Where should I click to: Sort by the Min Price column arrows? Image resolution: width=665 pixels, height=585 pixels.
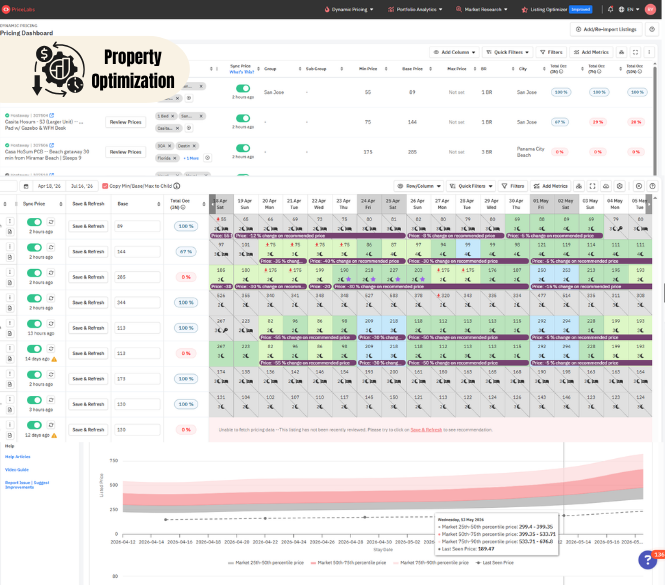[x=386, y=69]
